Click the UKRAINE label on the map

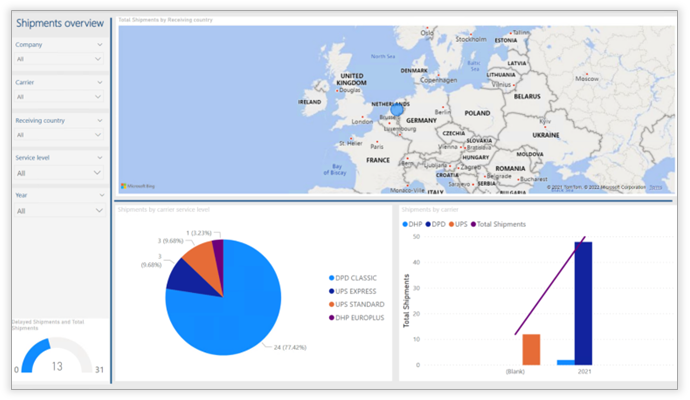546,135
